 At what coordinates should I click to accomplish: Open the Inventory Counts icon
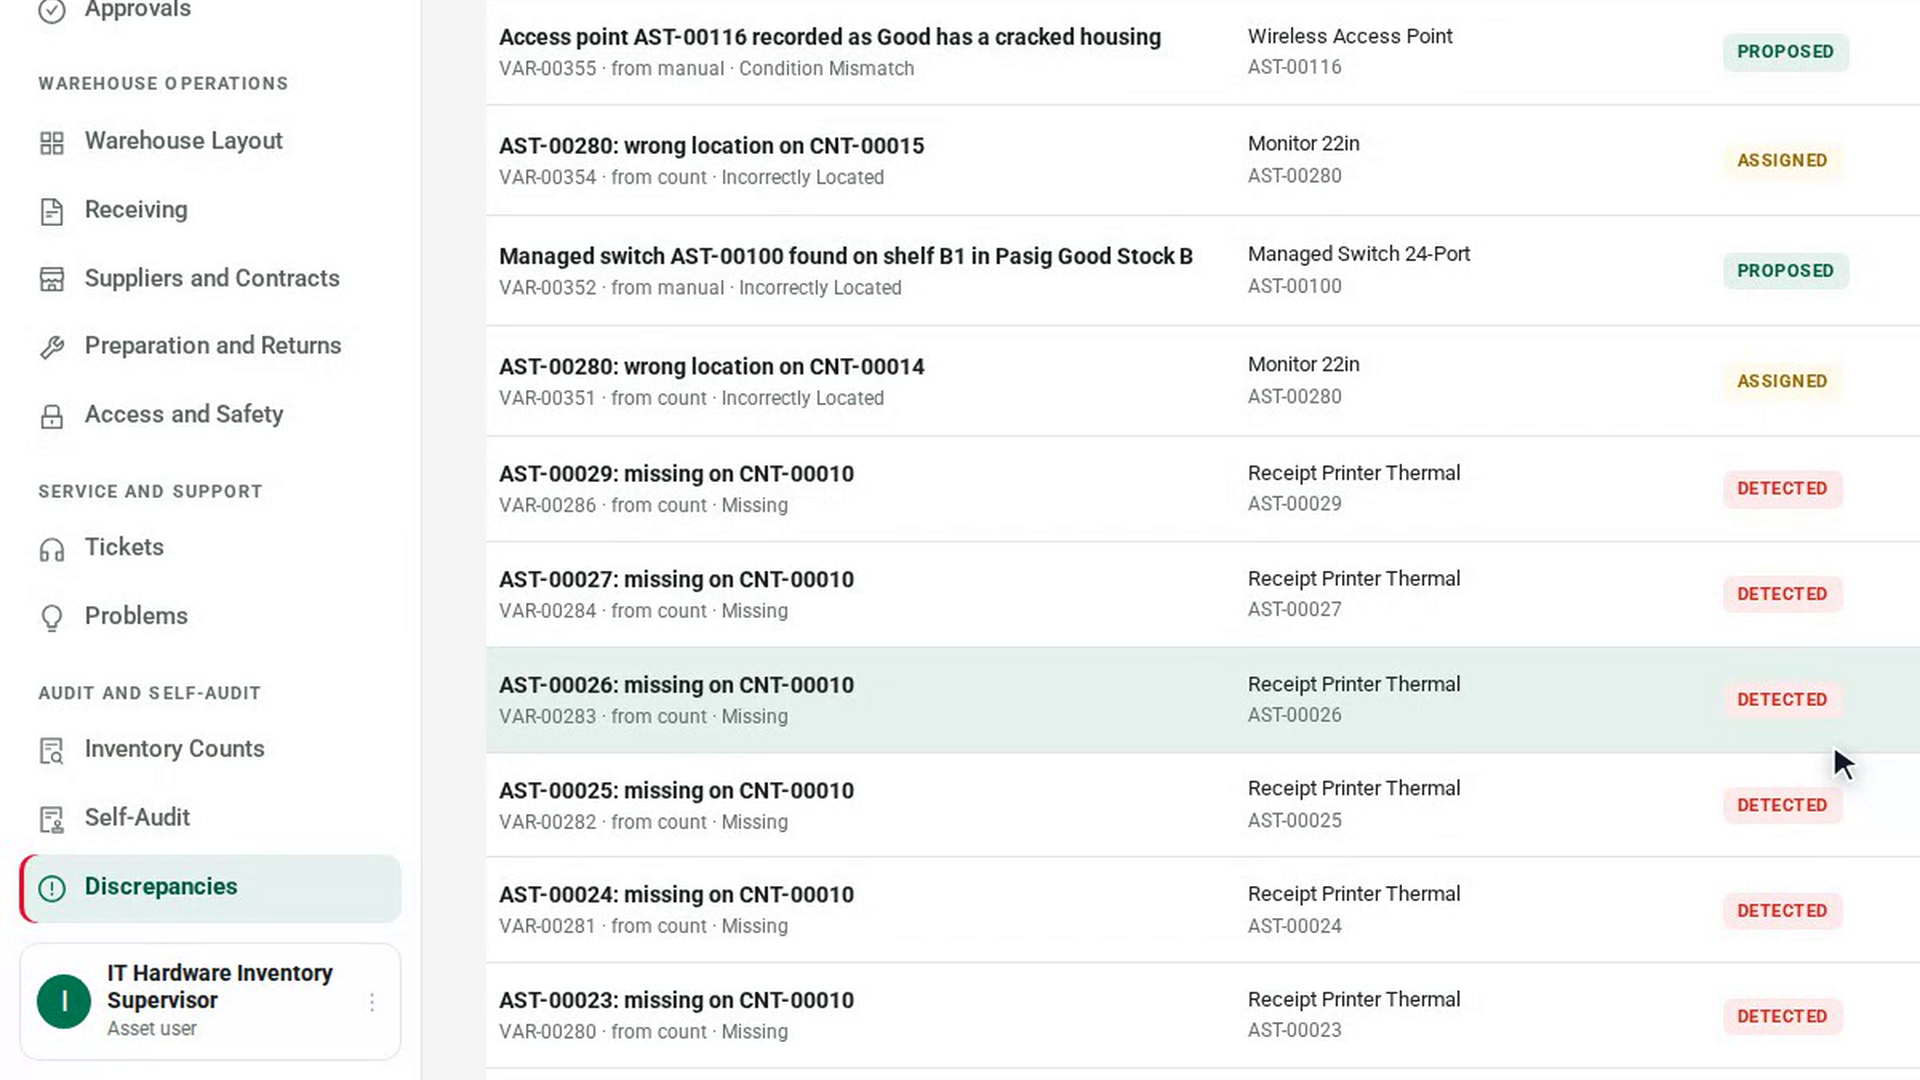click(52, 751)
